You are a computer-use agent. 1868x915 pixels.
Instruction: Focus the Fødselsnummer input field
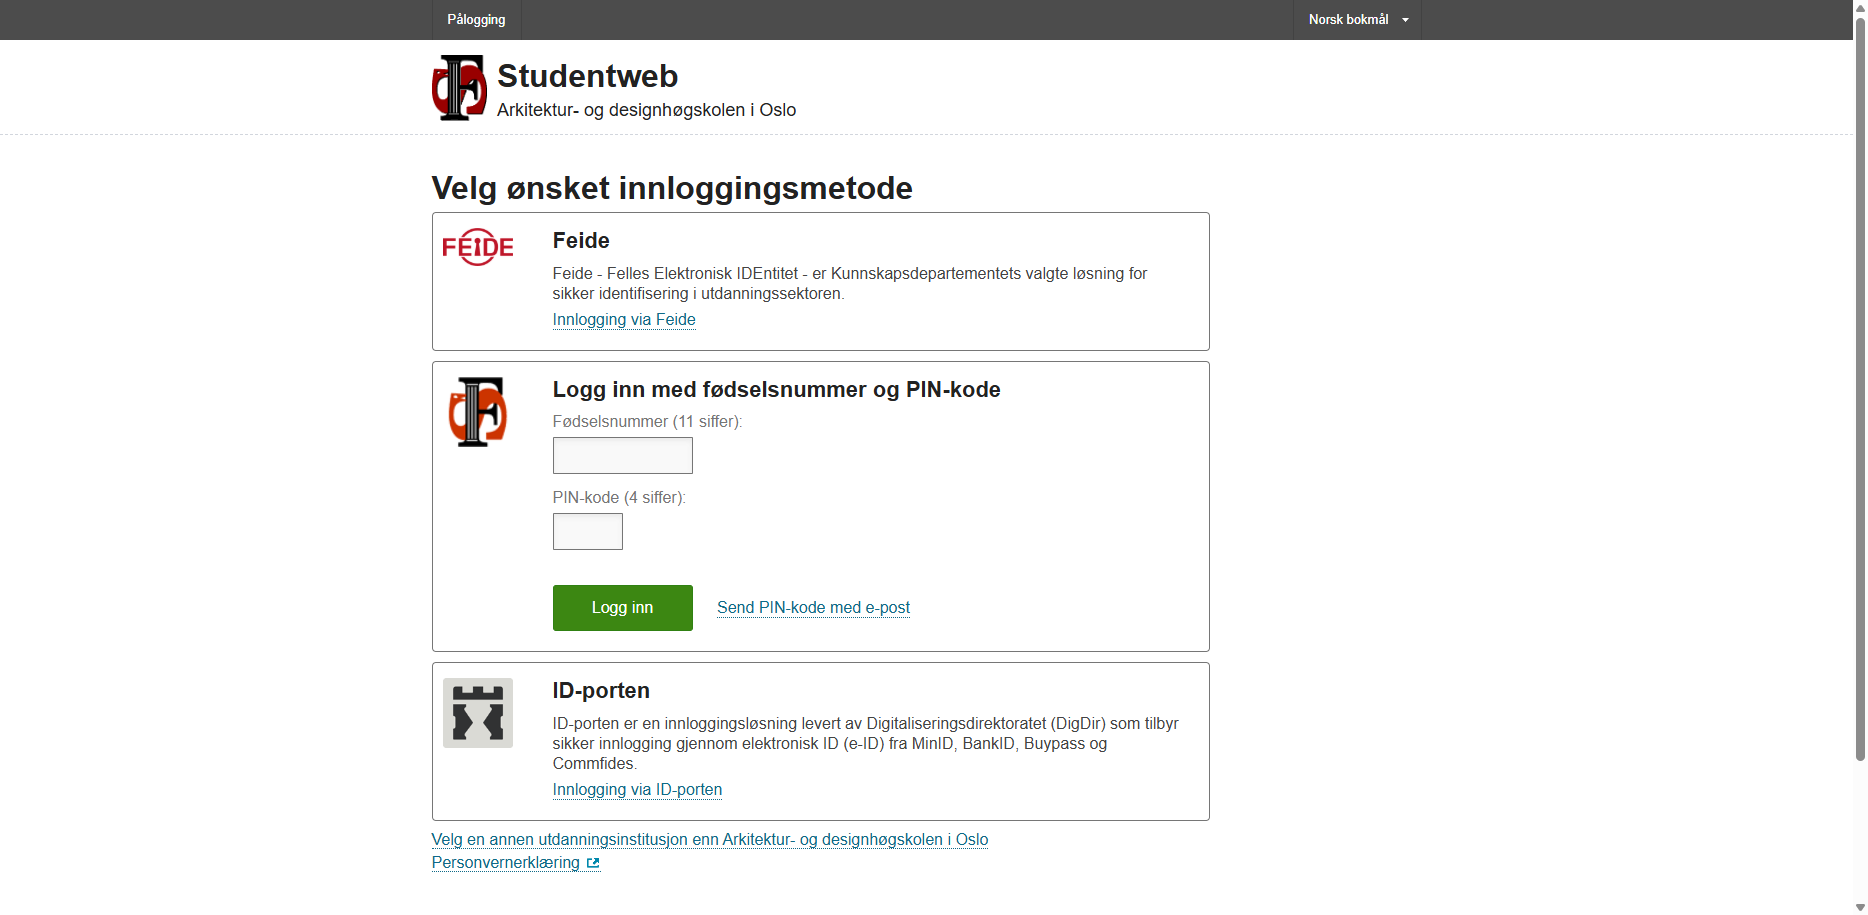pos(622,456)
